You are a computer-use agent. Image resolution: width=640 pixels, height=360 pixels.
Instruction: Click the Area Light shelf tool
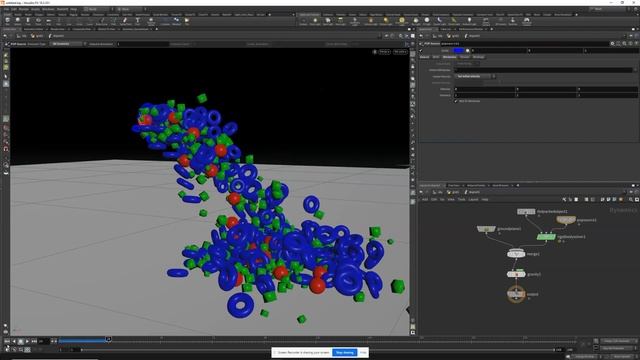click(340, 21)
